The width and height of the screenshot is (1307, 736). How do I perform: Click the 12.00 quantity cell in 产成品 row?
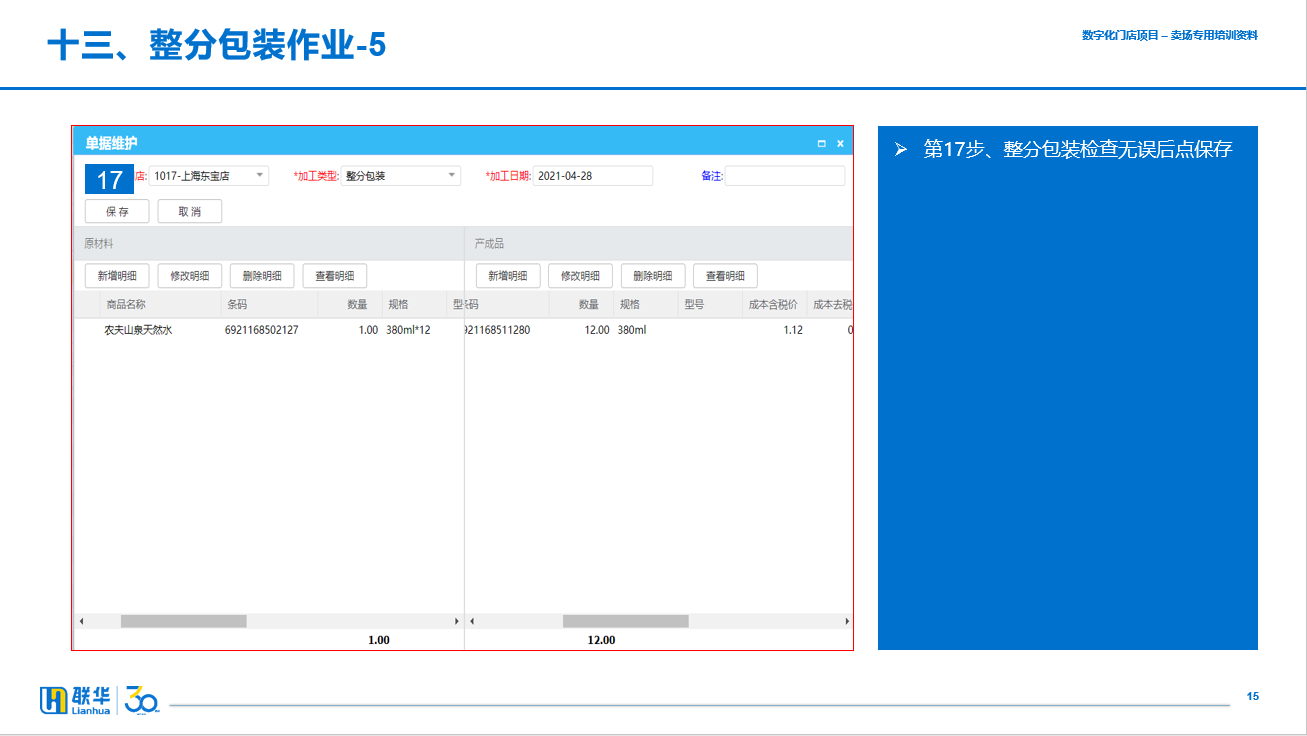pos(597,330)
